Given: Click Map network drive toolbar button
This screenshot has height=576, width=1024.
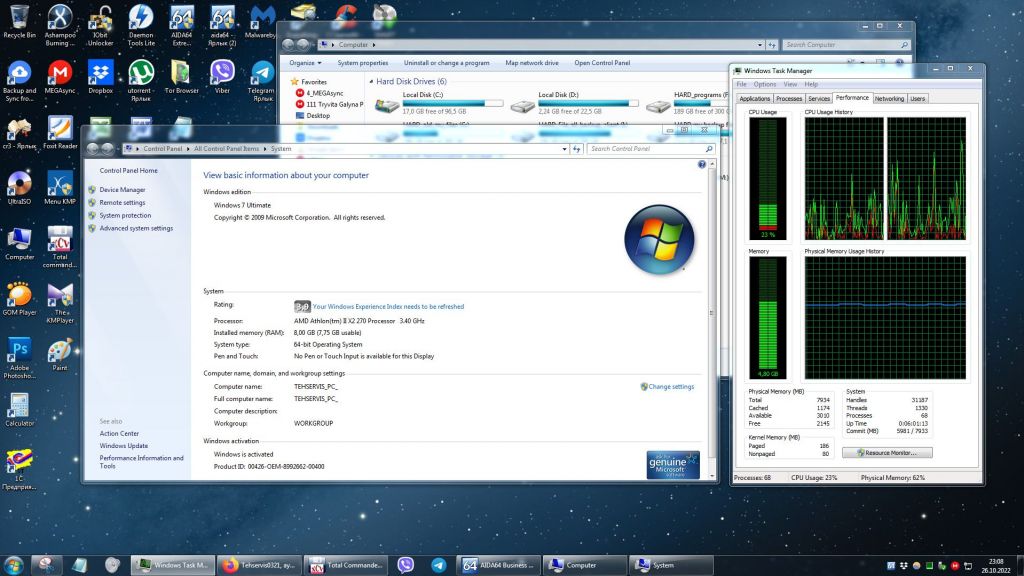Looking at the screenshot, I should pyautogui.click(x=532, y=63).
